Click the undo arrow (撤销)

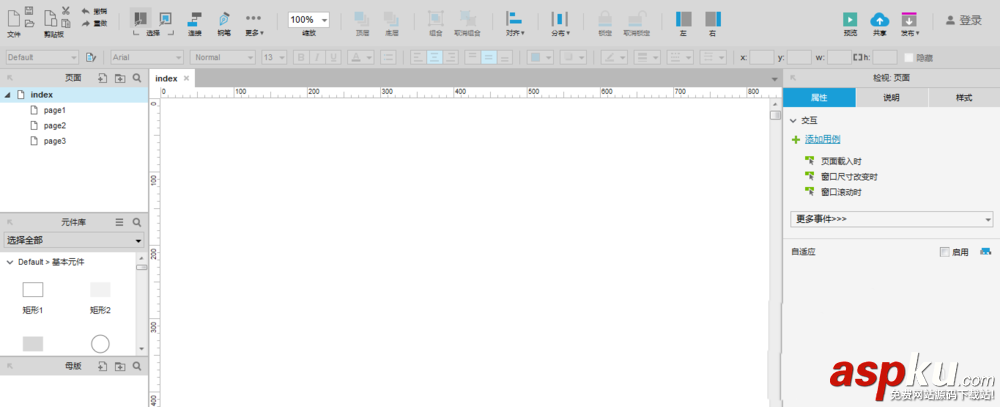[x=85, y=11]
